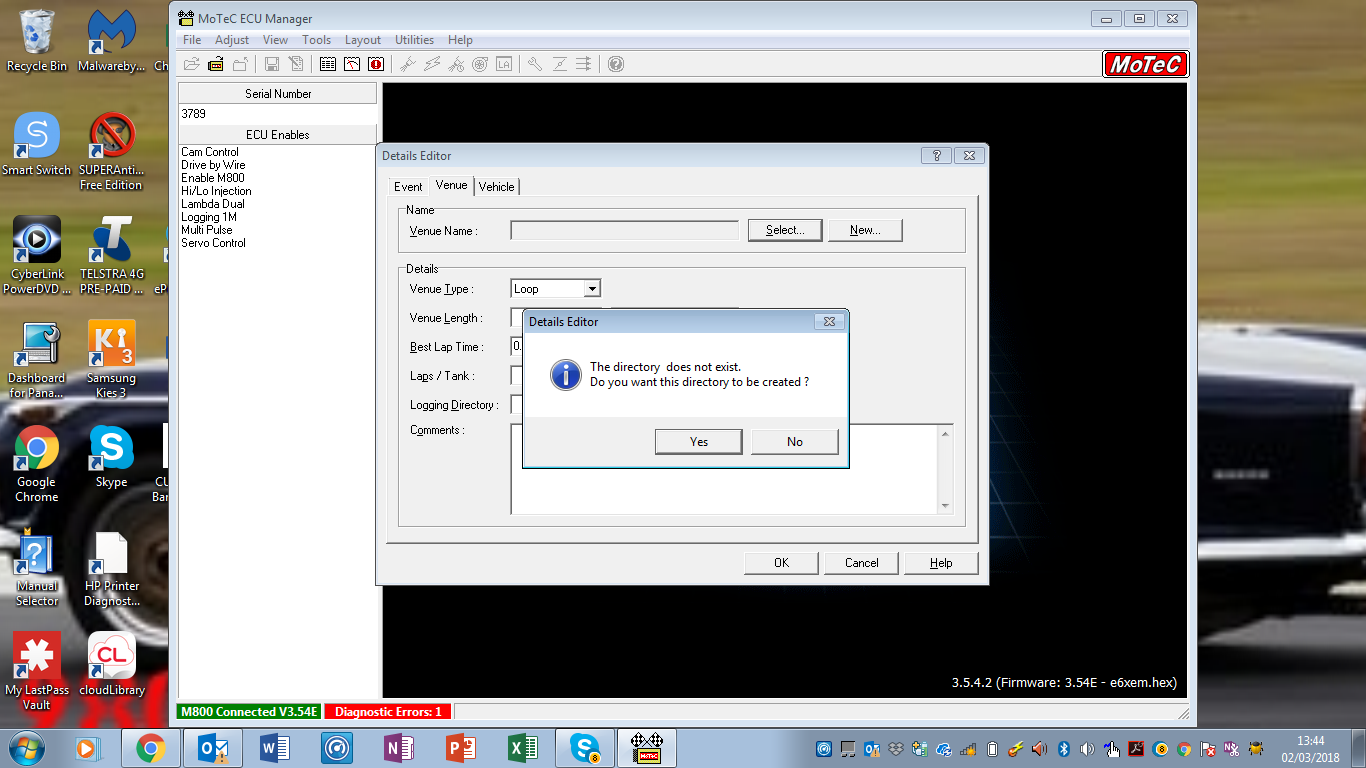
Task: Click the Comments scrollbar up arrow
Action: pyautogui.click(x=945, y=433)
